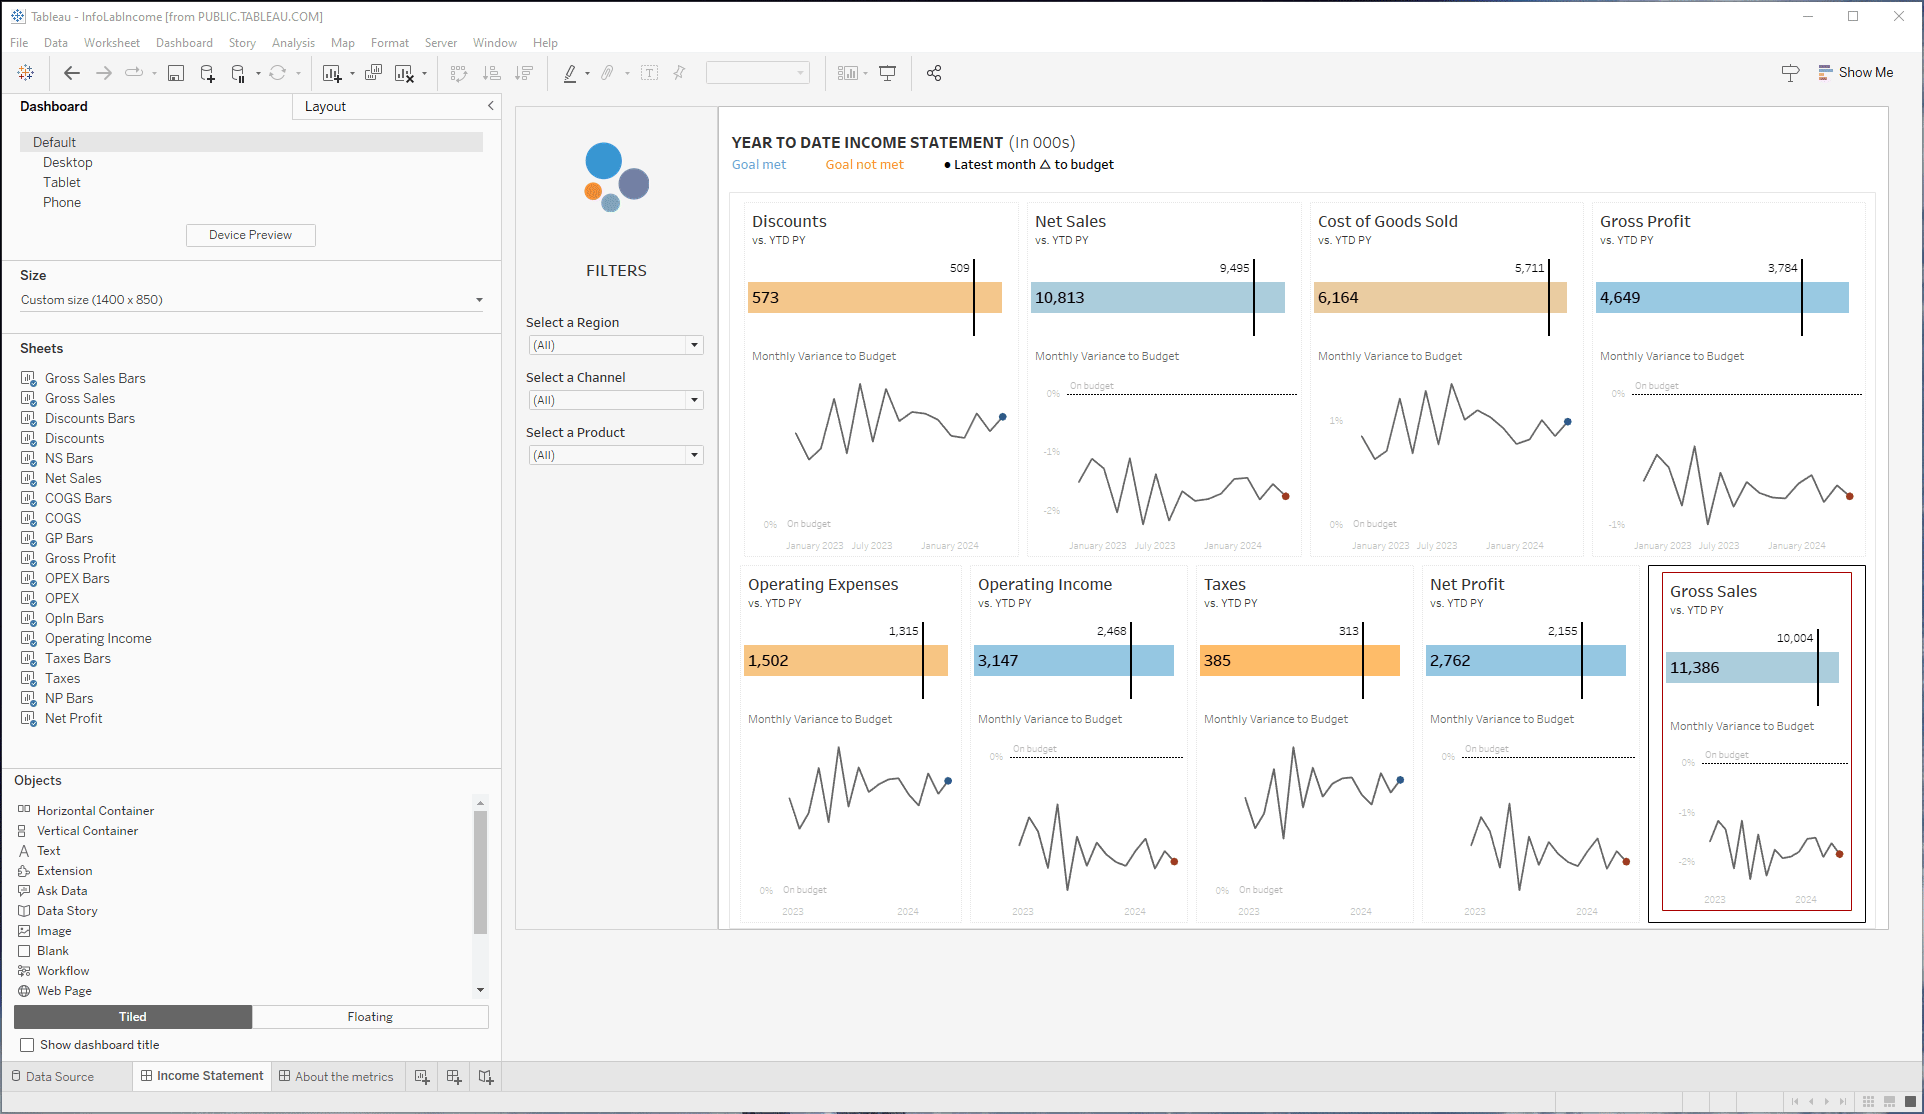Open Presentation Mode from toolbar
Image resolution: width=1924 pixels, height=1114 pixels.
point(887,73)
